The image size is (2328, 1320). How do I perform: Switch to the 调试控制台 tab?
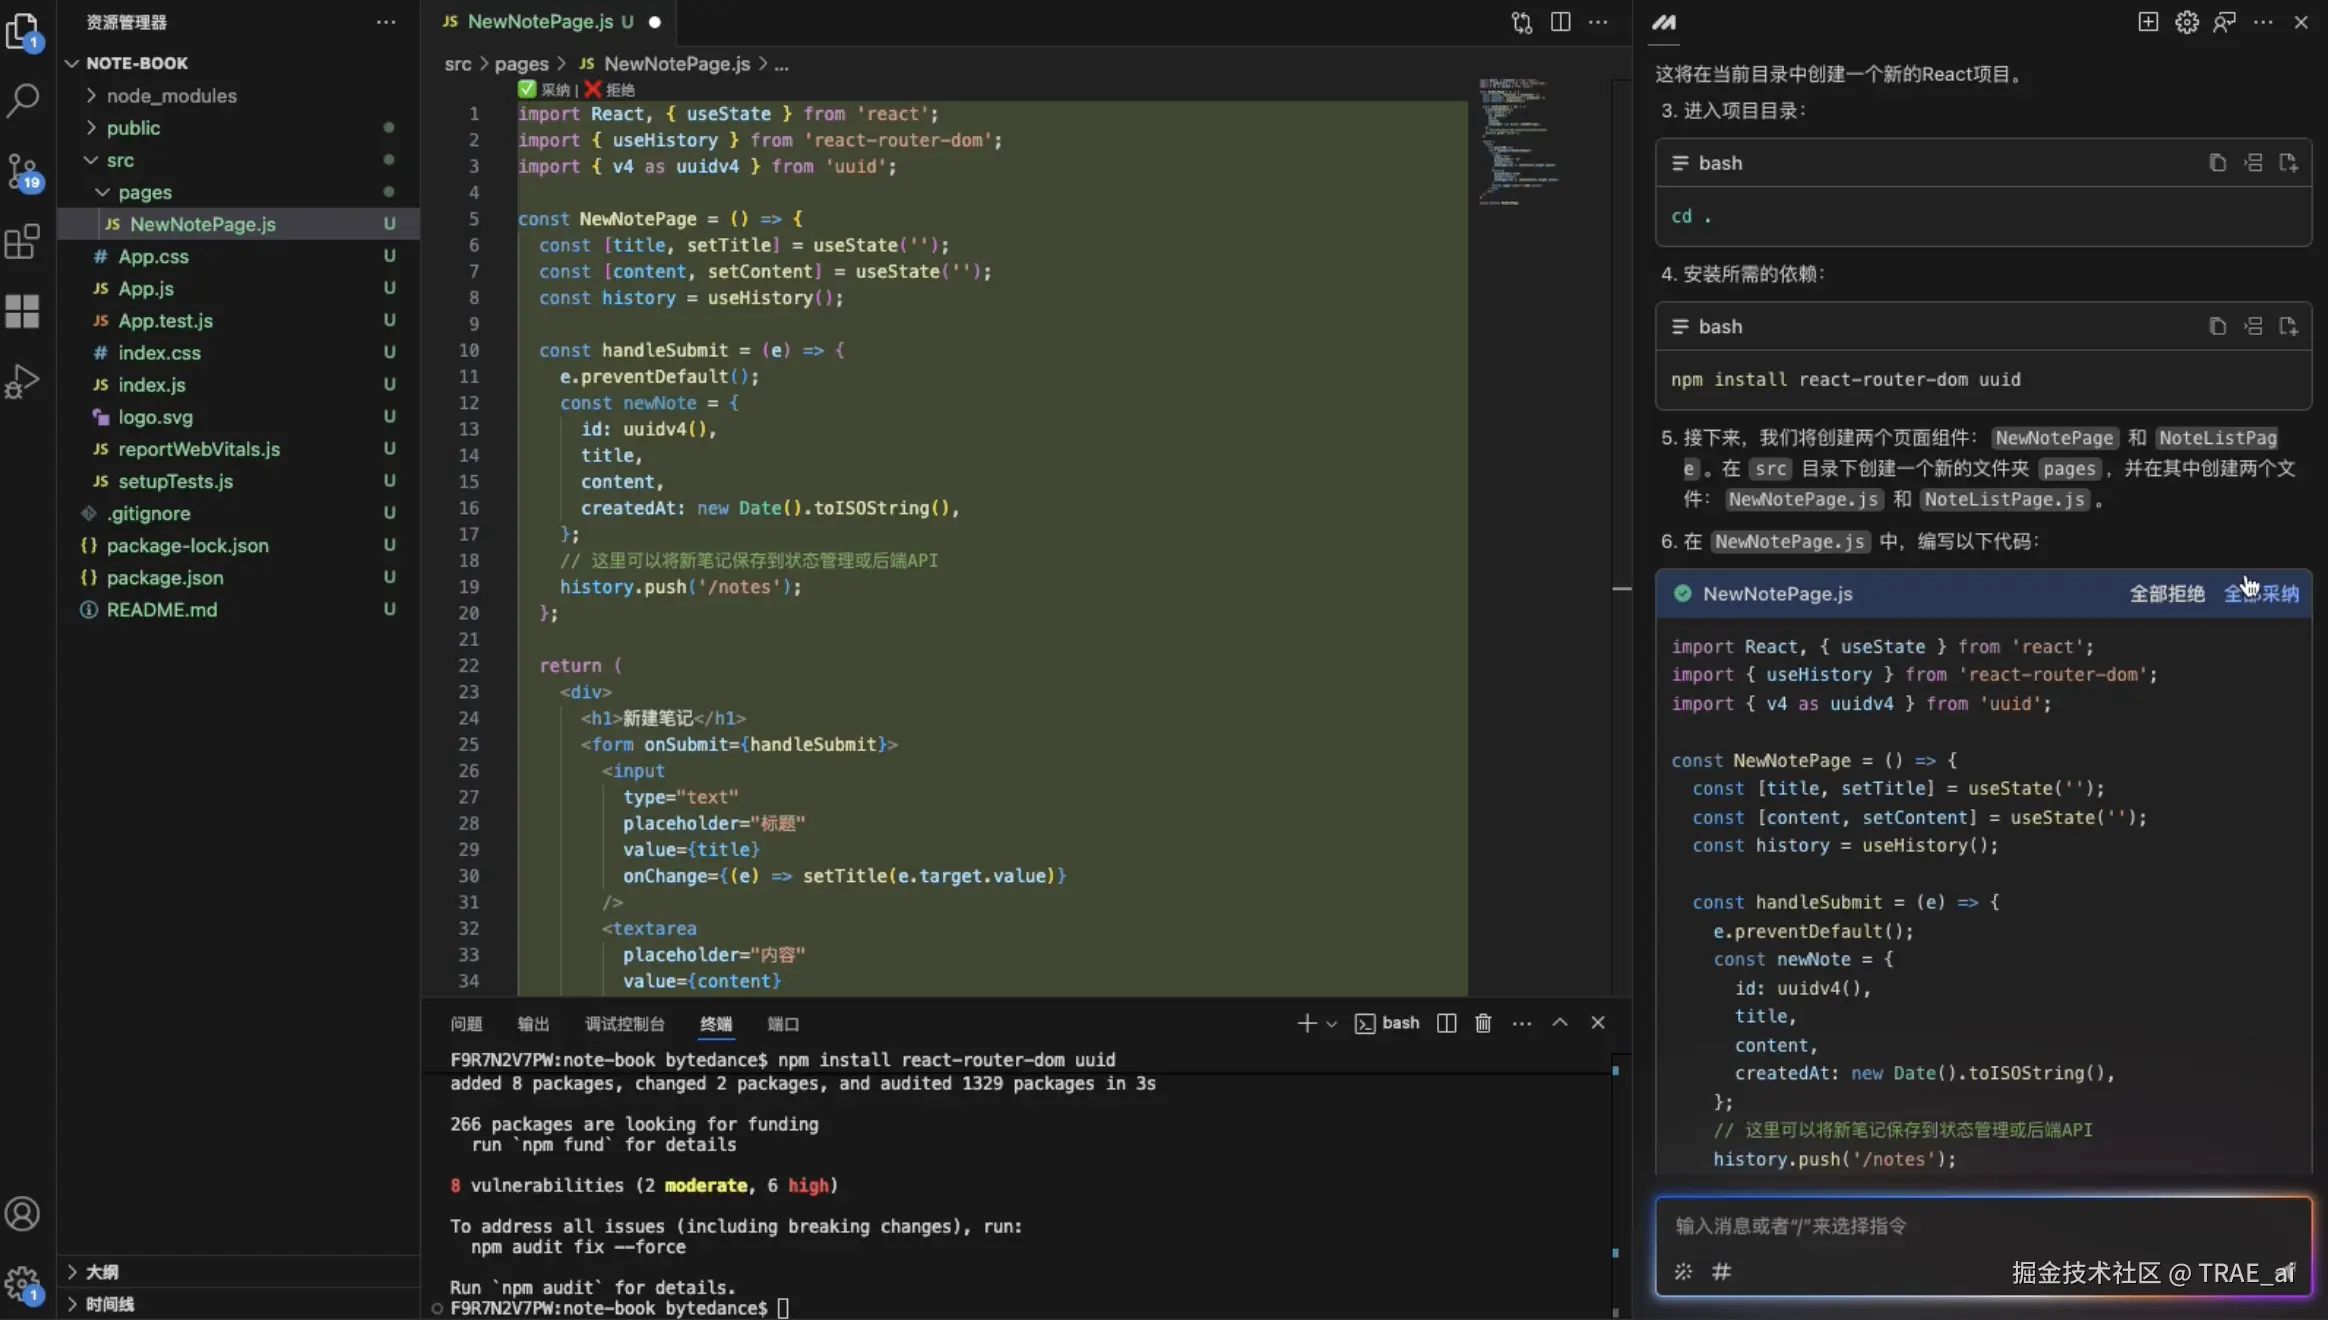coord(624,1024)
